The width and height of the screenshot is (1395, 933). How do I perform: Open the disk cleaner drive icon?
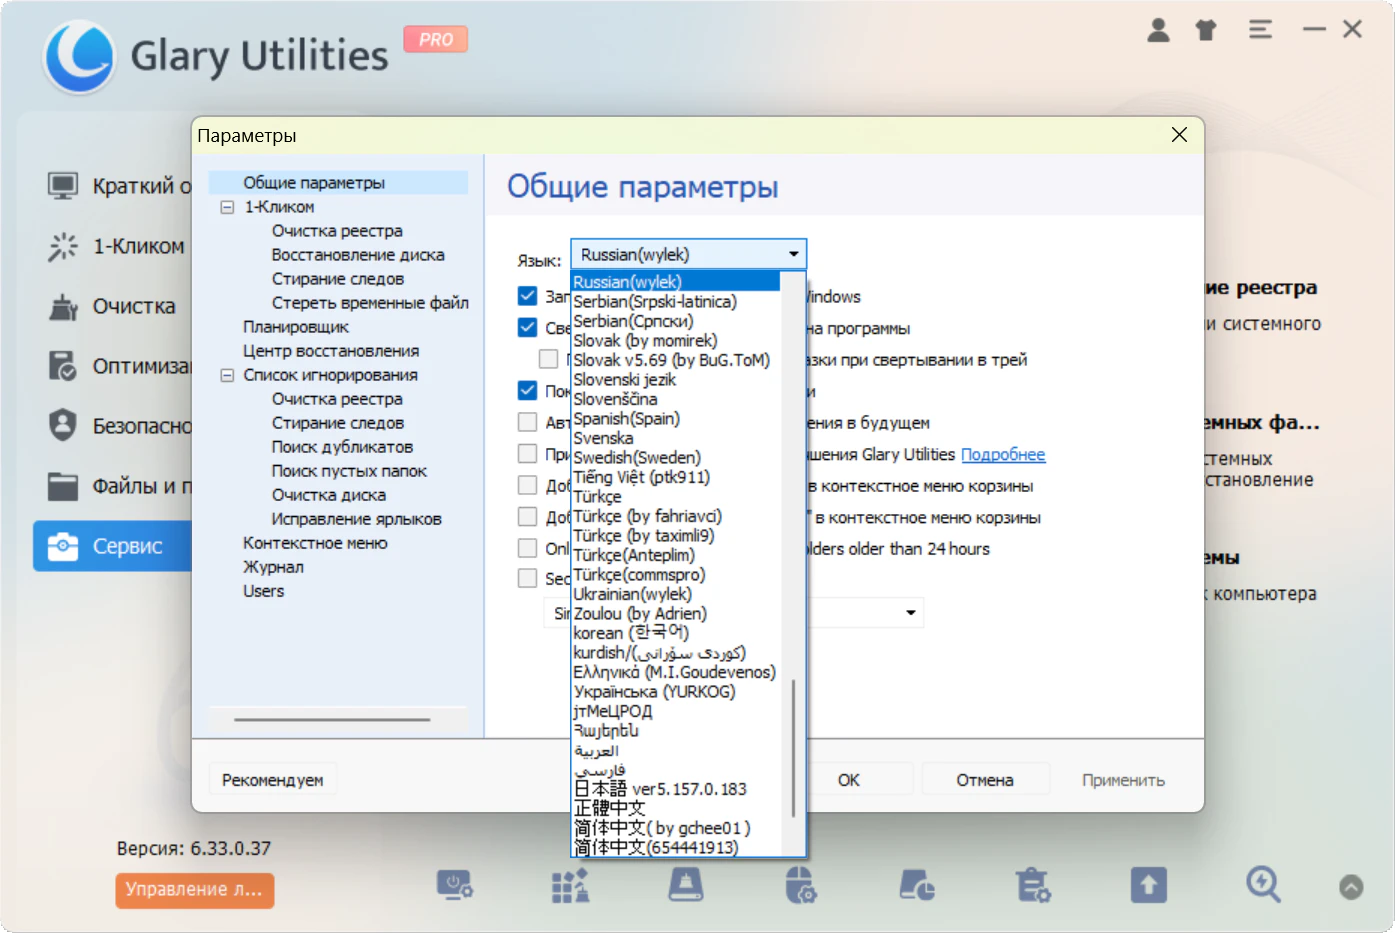(x=686, y=885)
